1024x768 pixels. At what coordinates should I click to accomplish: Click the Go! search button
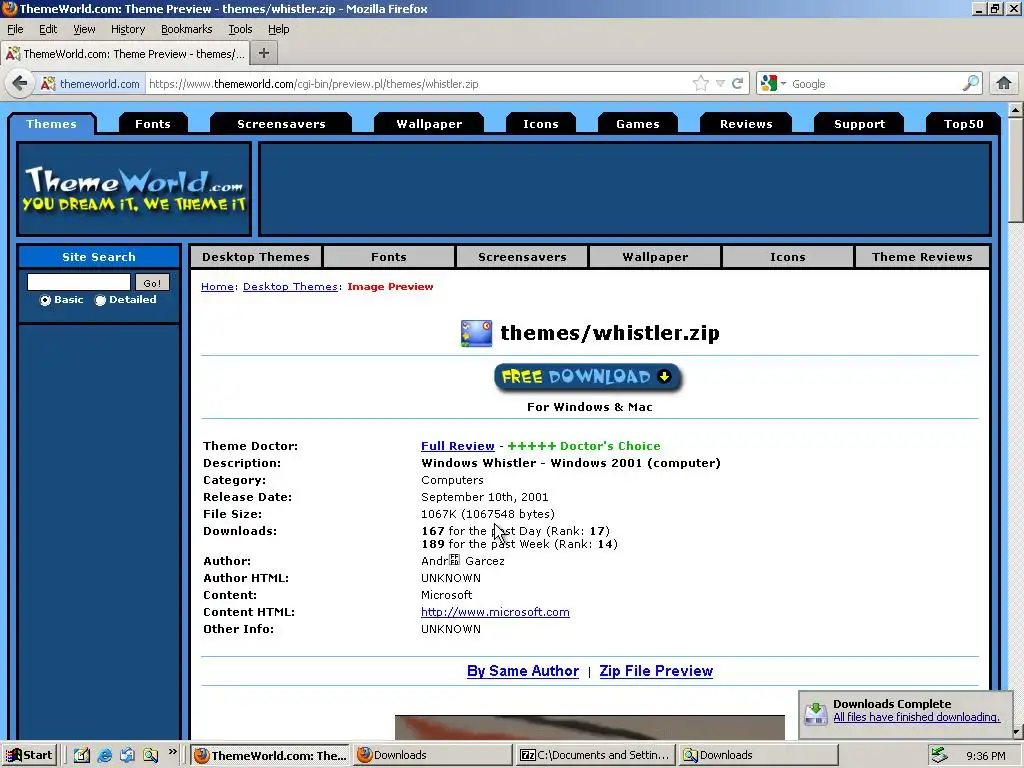point(152,283)
